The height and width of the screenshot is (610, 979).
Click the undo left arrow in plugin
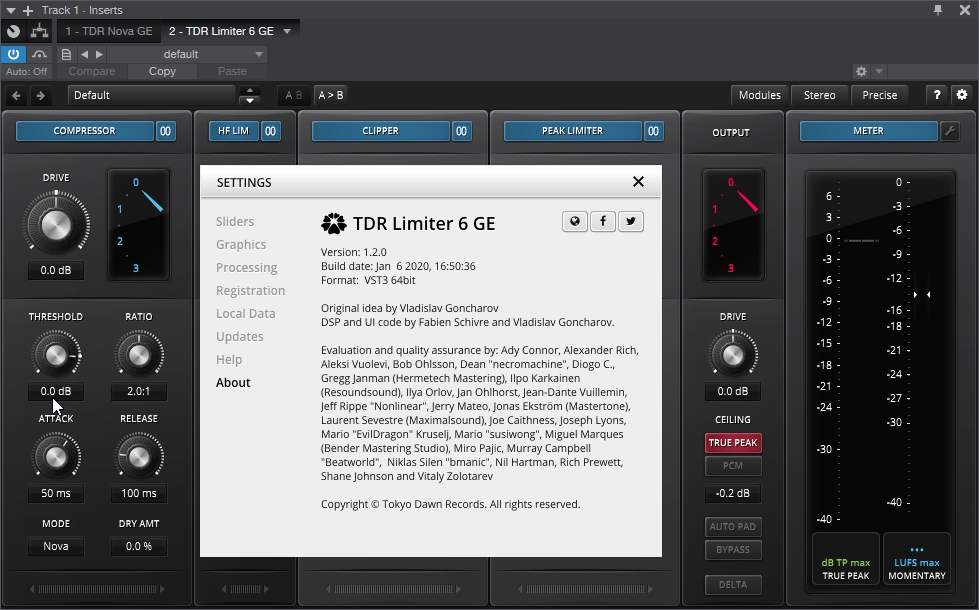(x=16, y=96)
